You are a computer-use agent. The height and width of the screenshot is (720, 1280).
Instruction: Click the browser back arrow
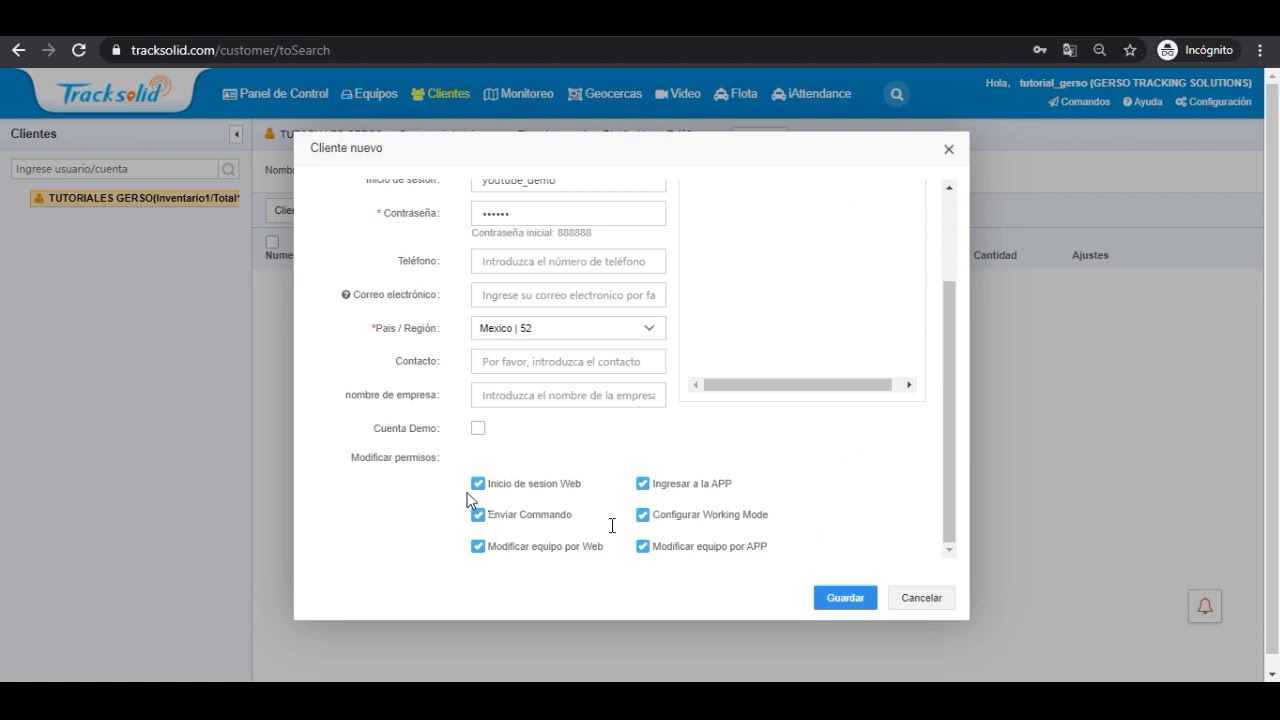[x=18, y=50]
